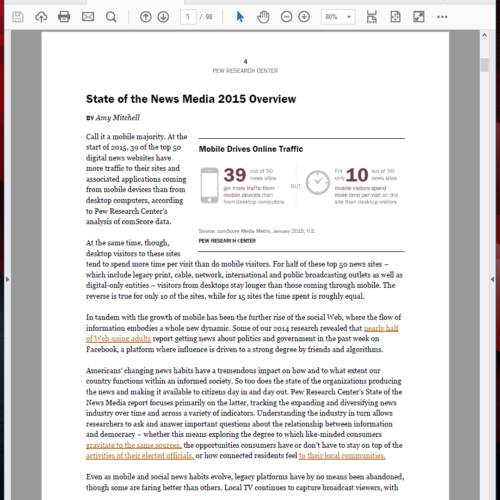The image size is (500, 500).
Task: Click the page number input field
Action: pyautogui.click(x=188, y=17)
